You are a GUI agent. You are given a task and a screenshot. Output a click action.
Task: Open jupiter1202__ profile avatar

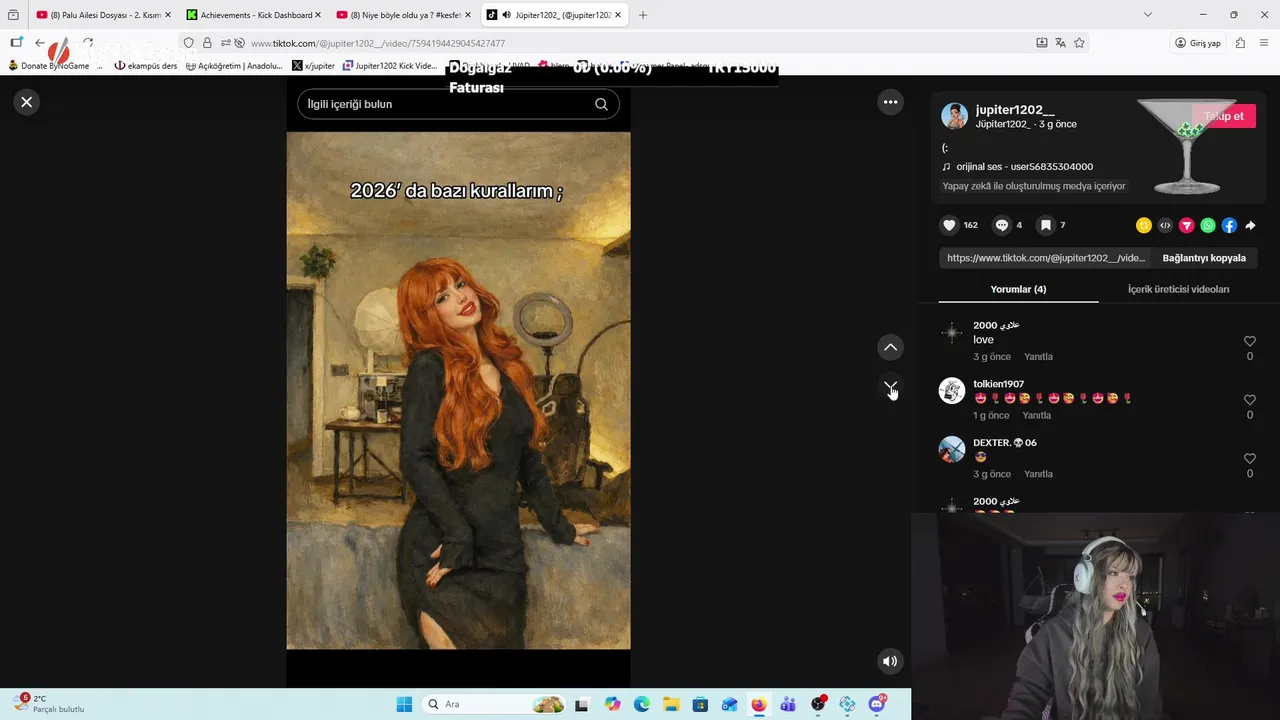pyautogui.click(x=954, y=116)
